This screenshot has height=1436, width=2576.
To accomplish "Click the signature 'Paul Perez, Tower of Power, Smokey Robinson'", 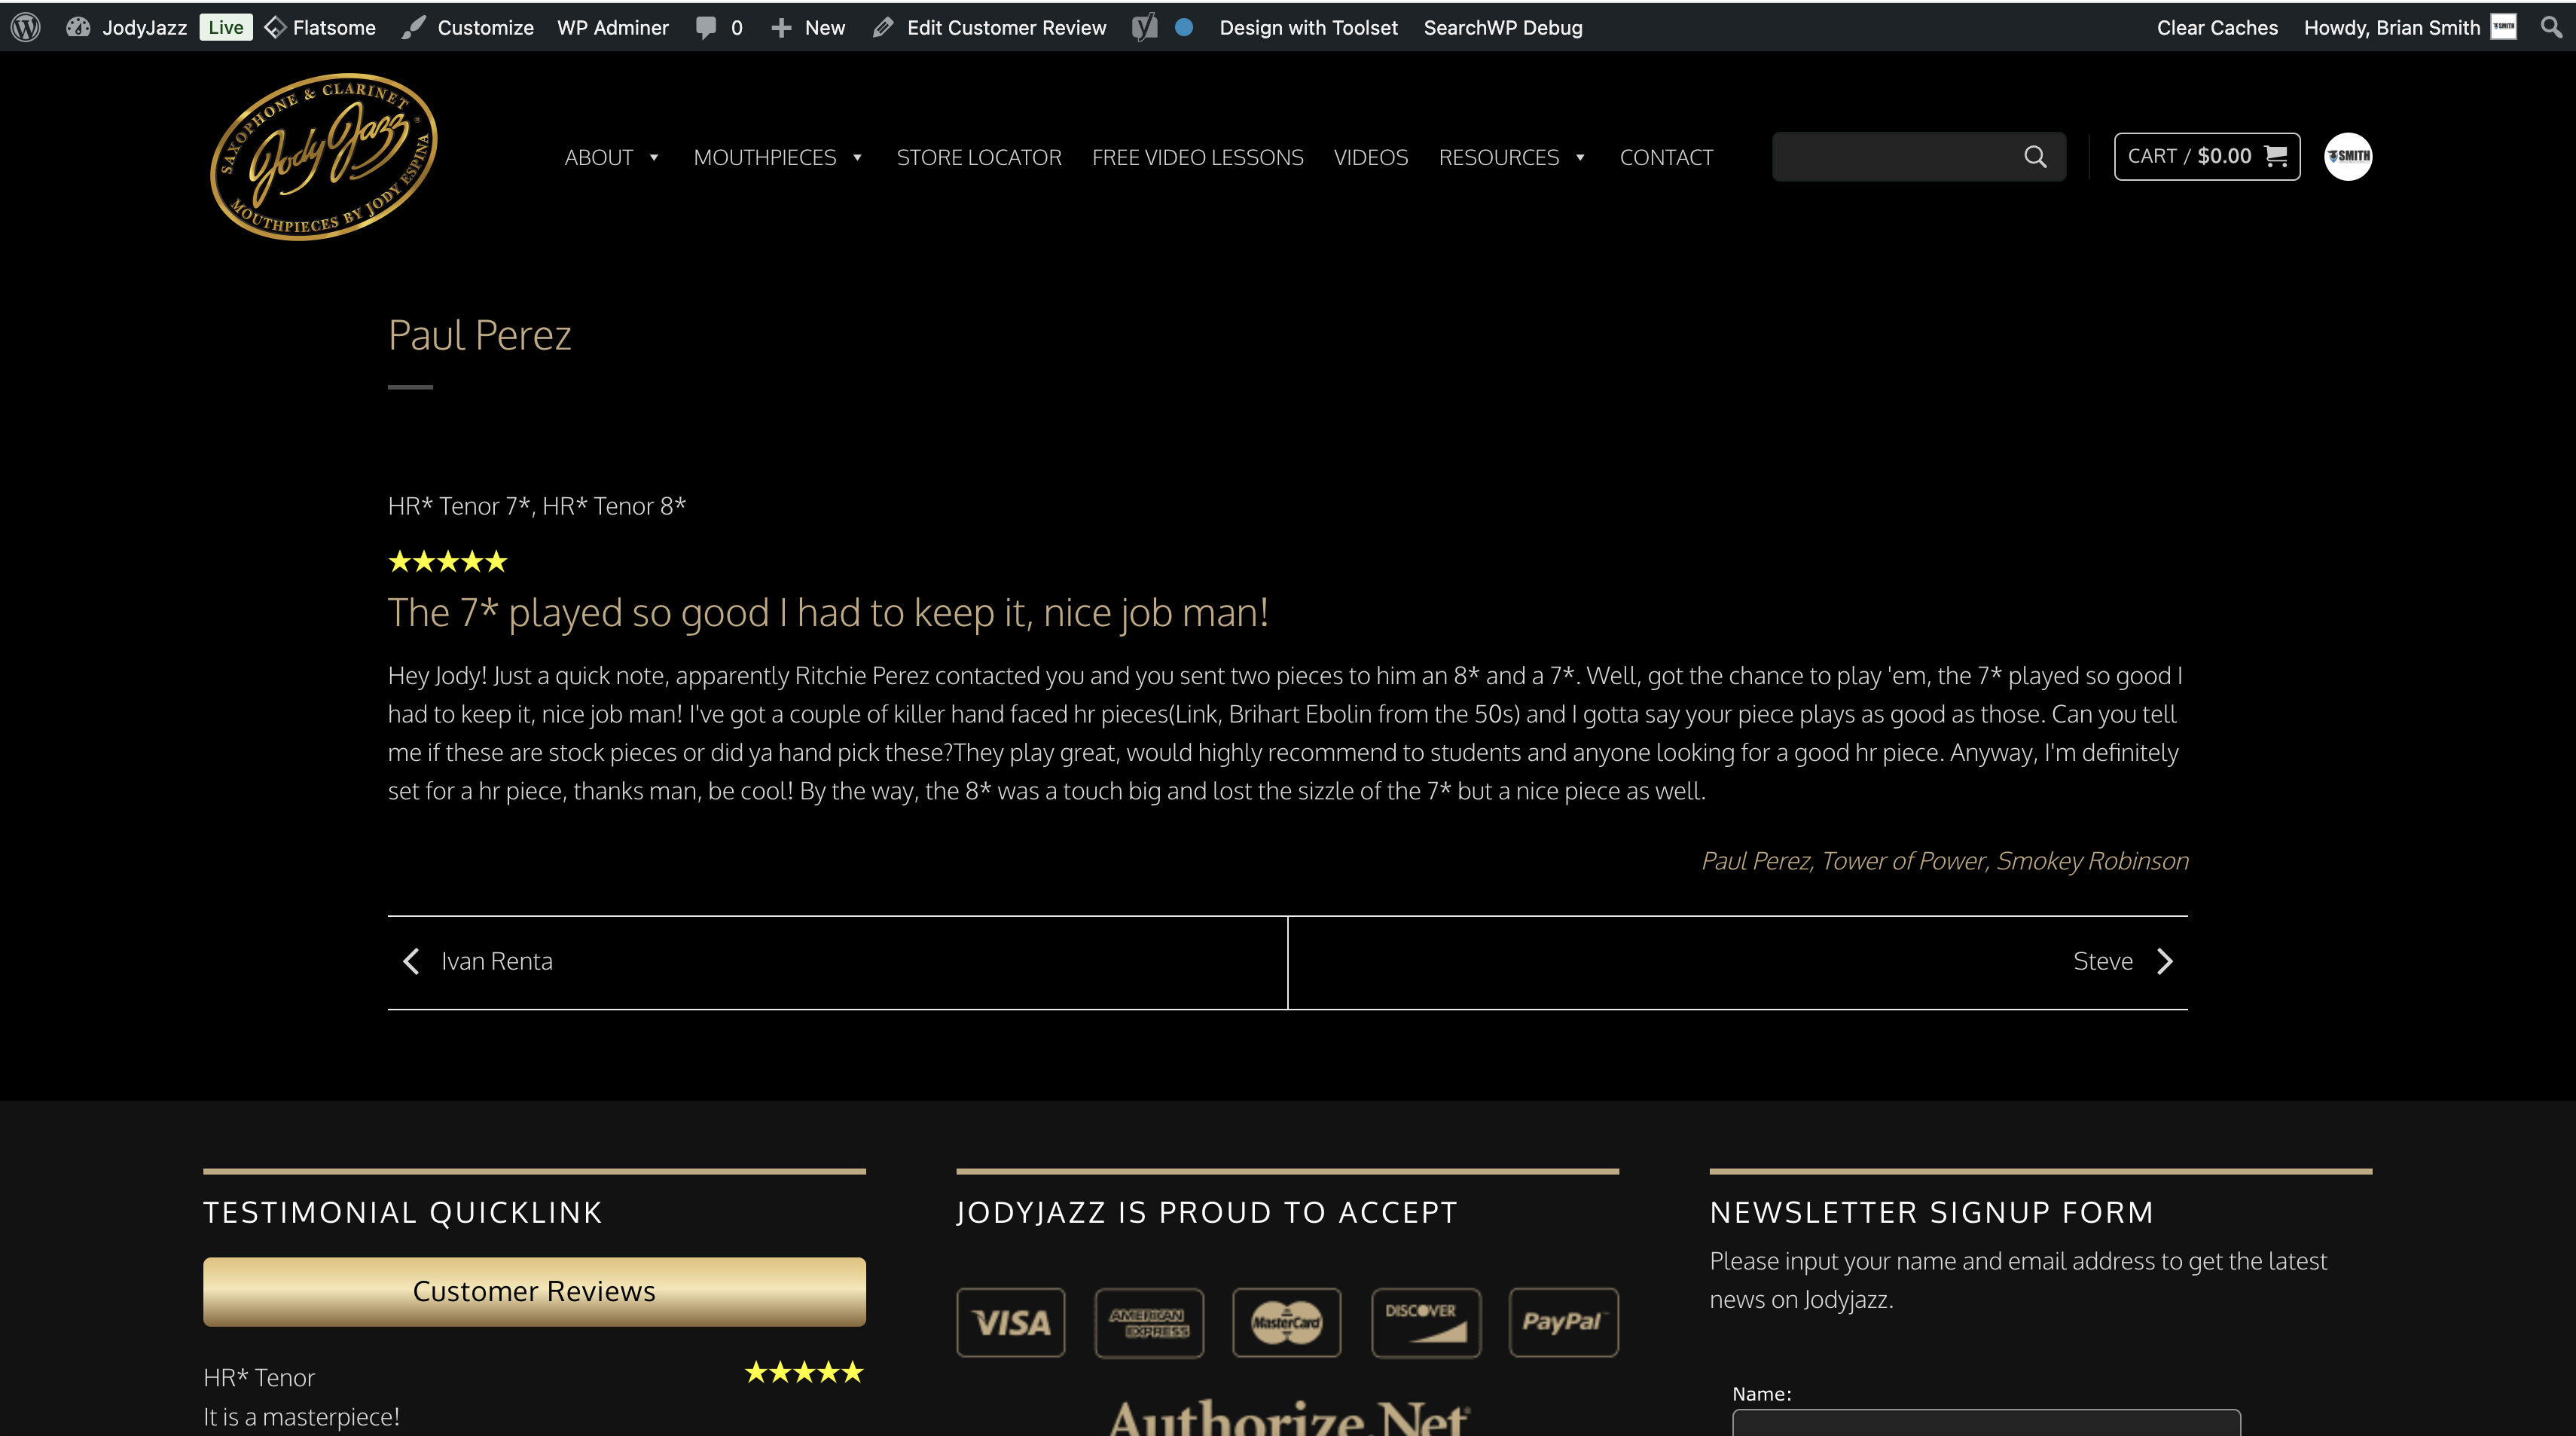I will tap(1945, 861).
